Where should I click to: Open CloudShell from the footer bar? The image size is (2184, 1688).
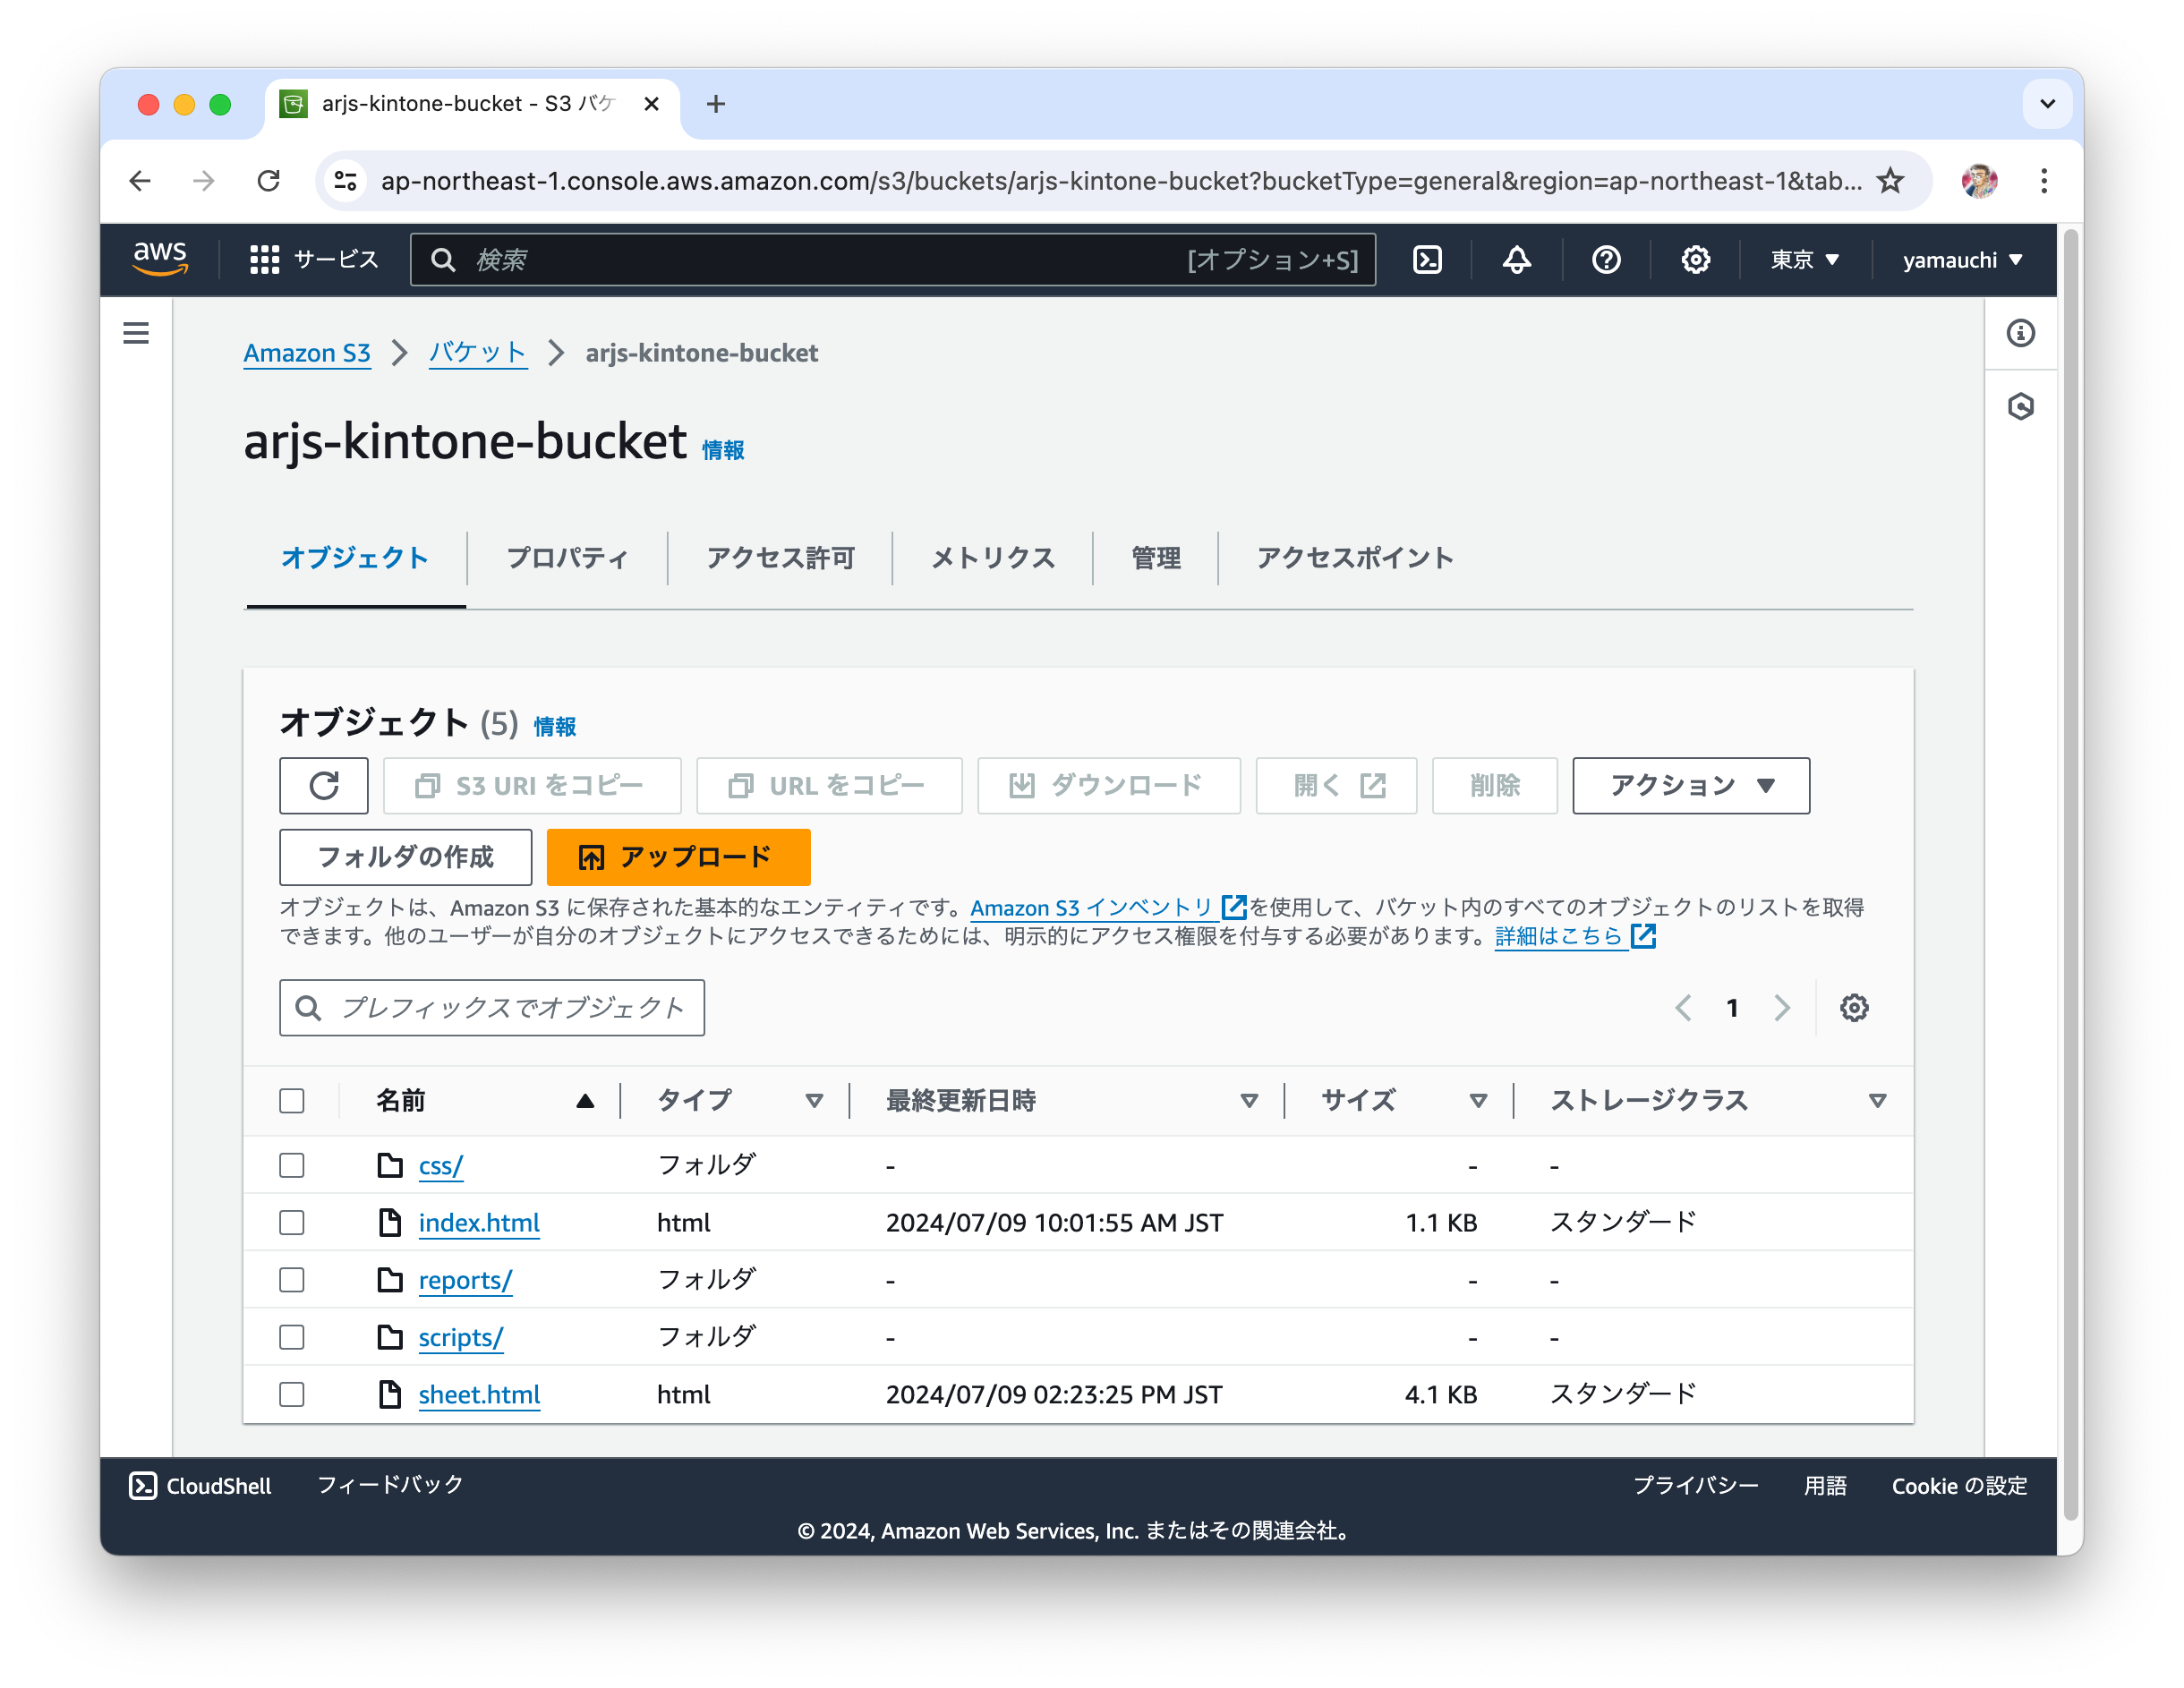[x=200, y=1485]
